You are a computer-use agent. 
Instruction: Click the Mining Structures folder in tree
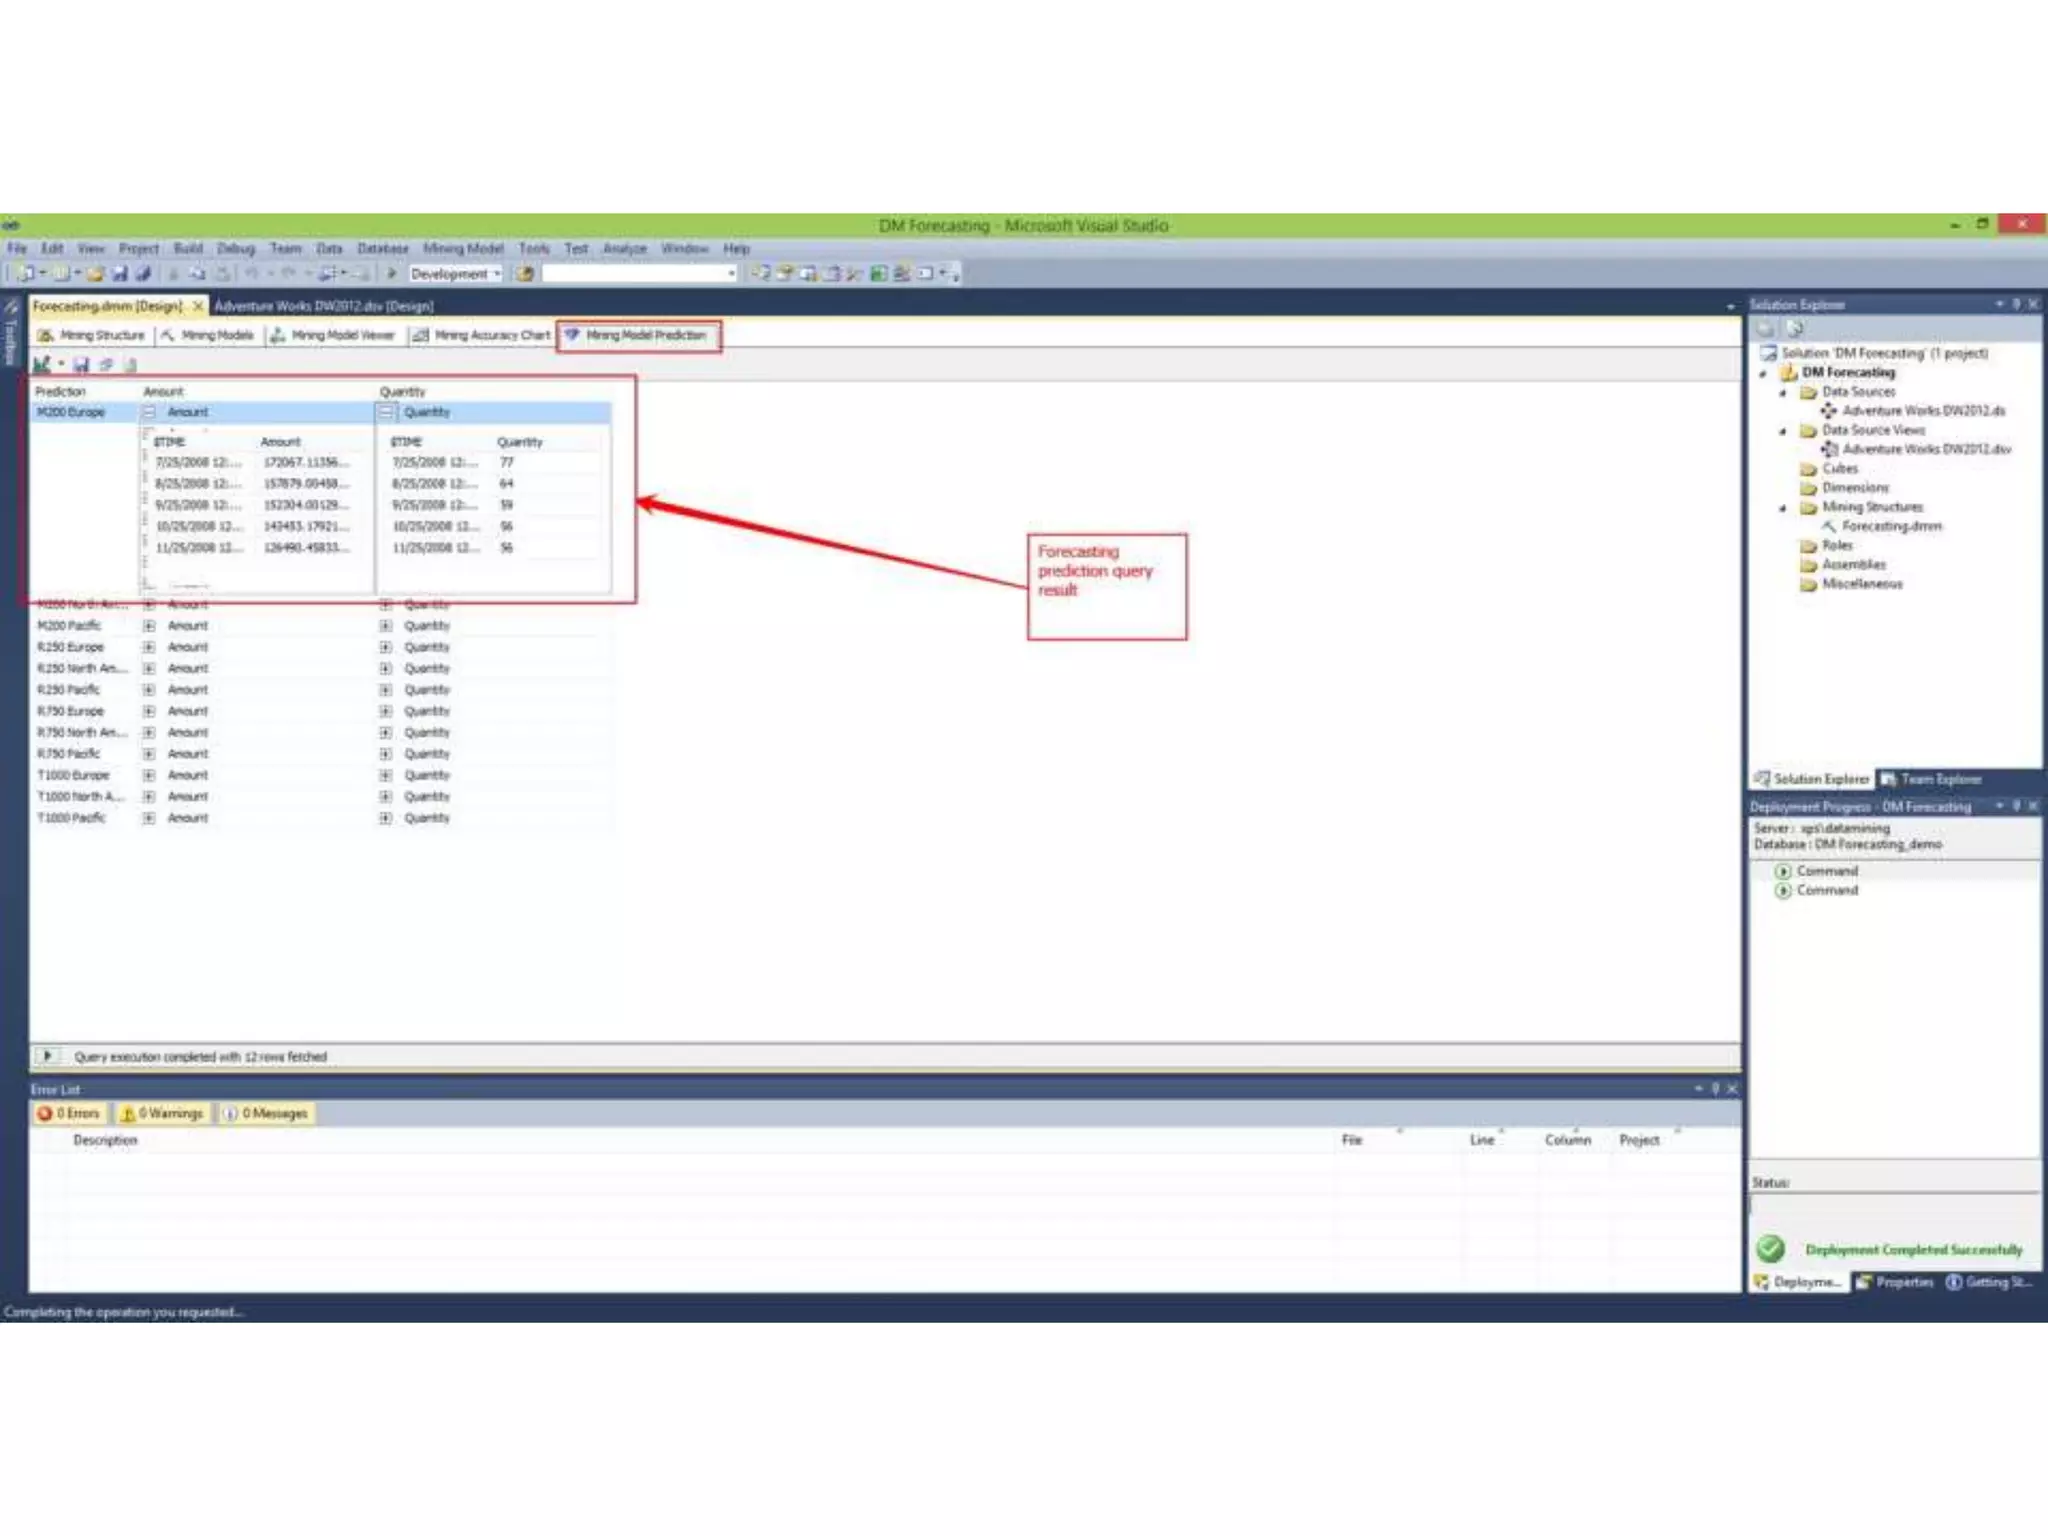tap(1871, 507)
